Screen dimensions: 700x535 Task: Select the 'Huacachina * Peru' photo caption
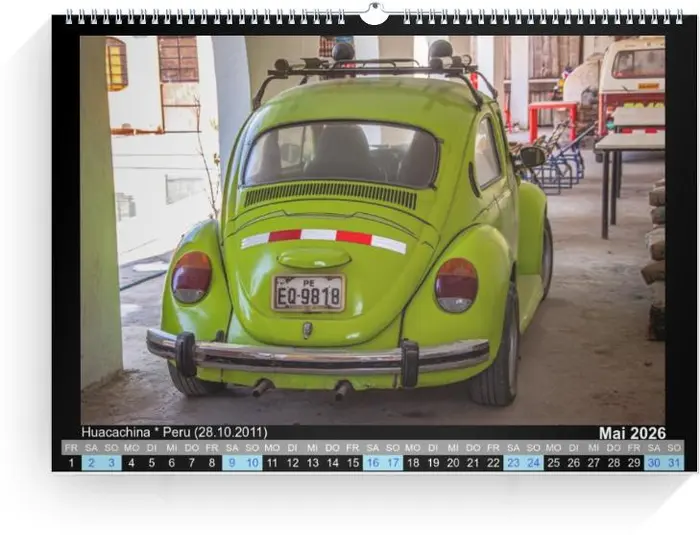[x=174, y=433]
